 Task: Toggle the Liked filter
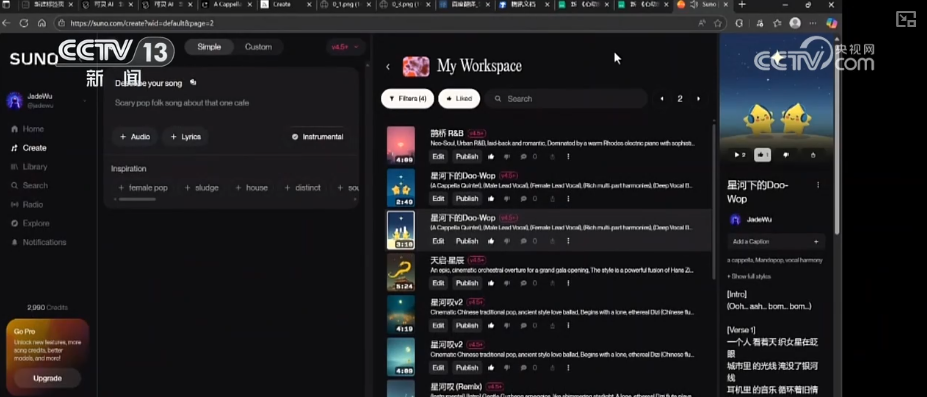tap(459, 99)
